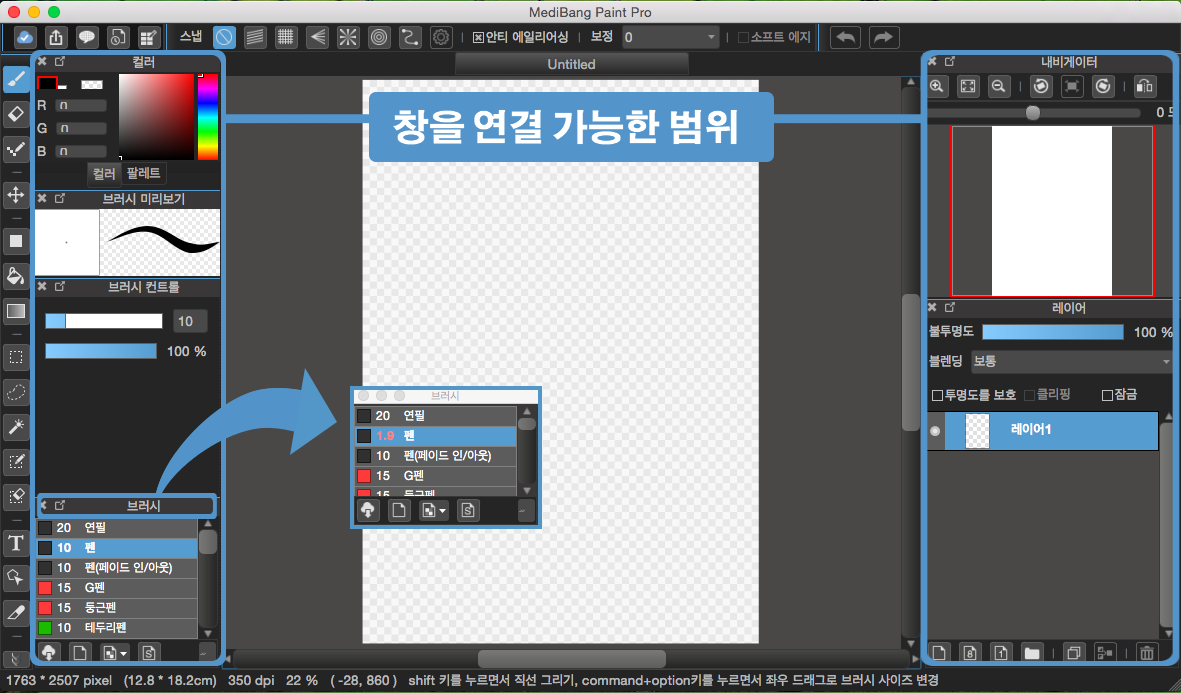The image size is (1181, 693).
Task: Select the Select Pen tool
Action: [x=17, y=462]
